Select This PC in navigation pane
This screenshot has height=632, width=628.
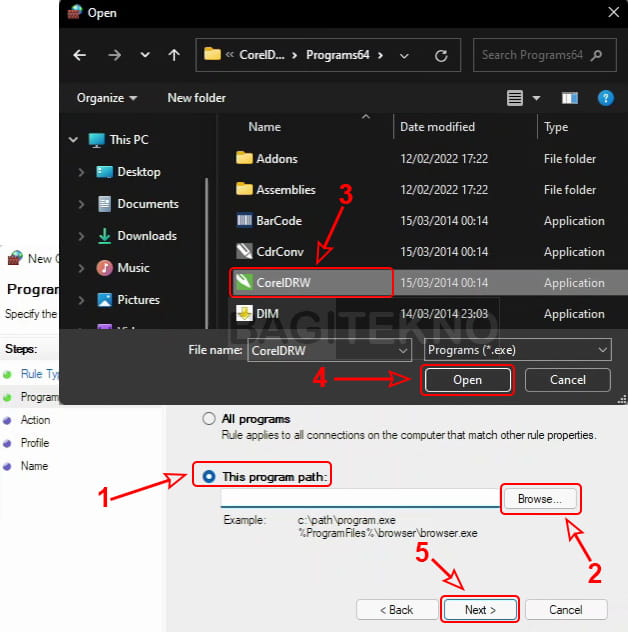click(119, 140)
